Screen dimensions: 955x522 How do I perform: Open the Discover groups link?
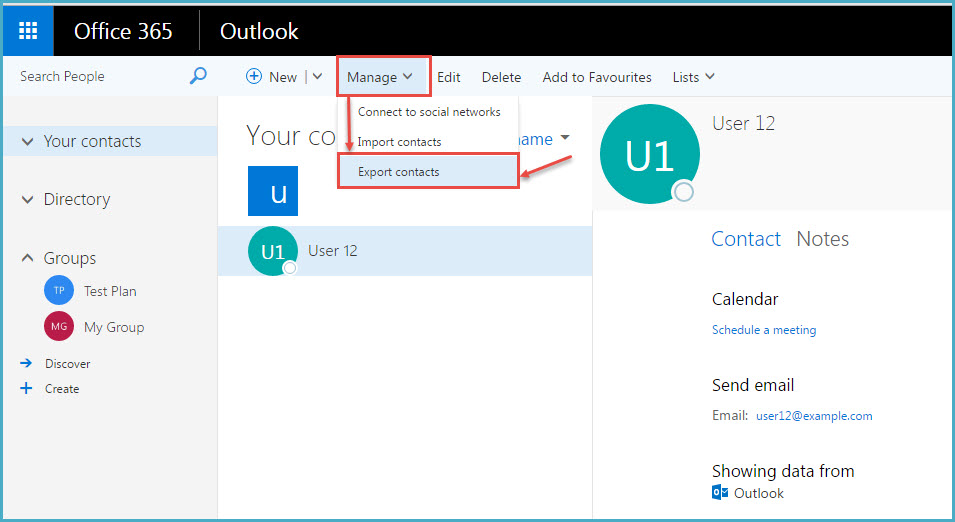[68, 364]
